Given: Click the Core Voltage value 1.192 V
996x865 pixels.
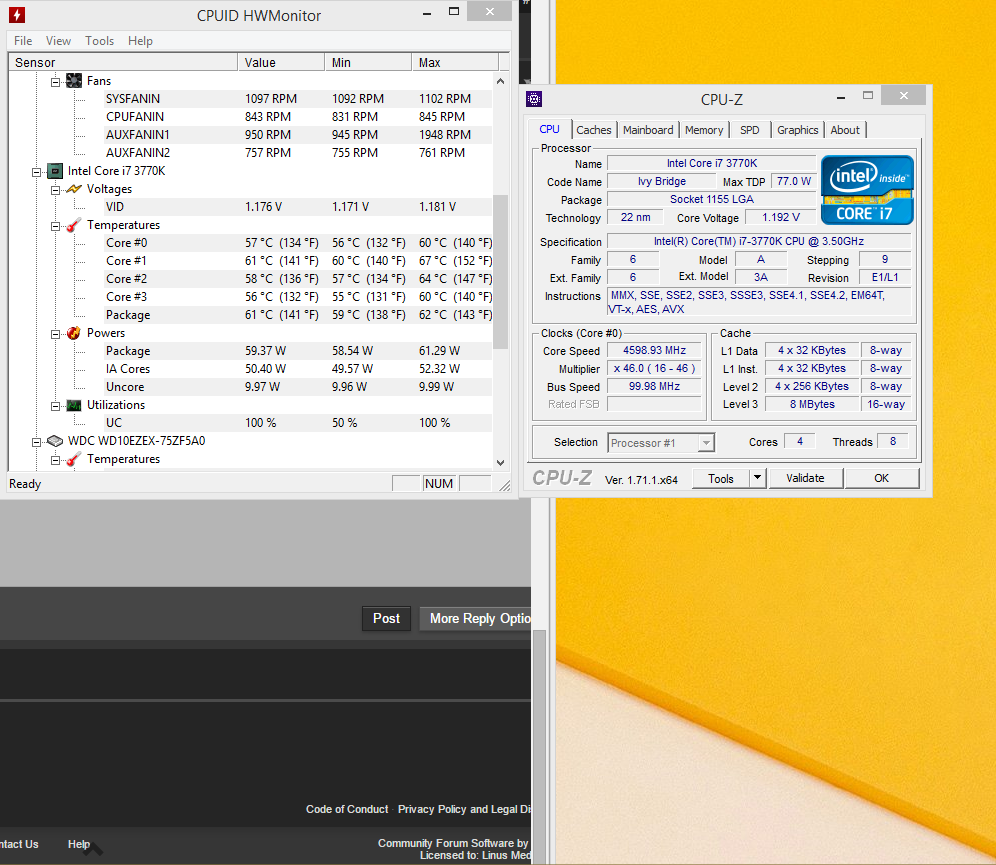Looking at the screenshot, I should [781, 217].
